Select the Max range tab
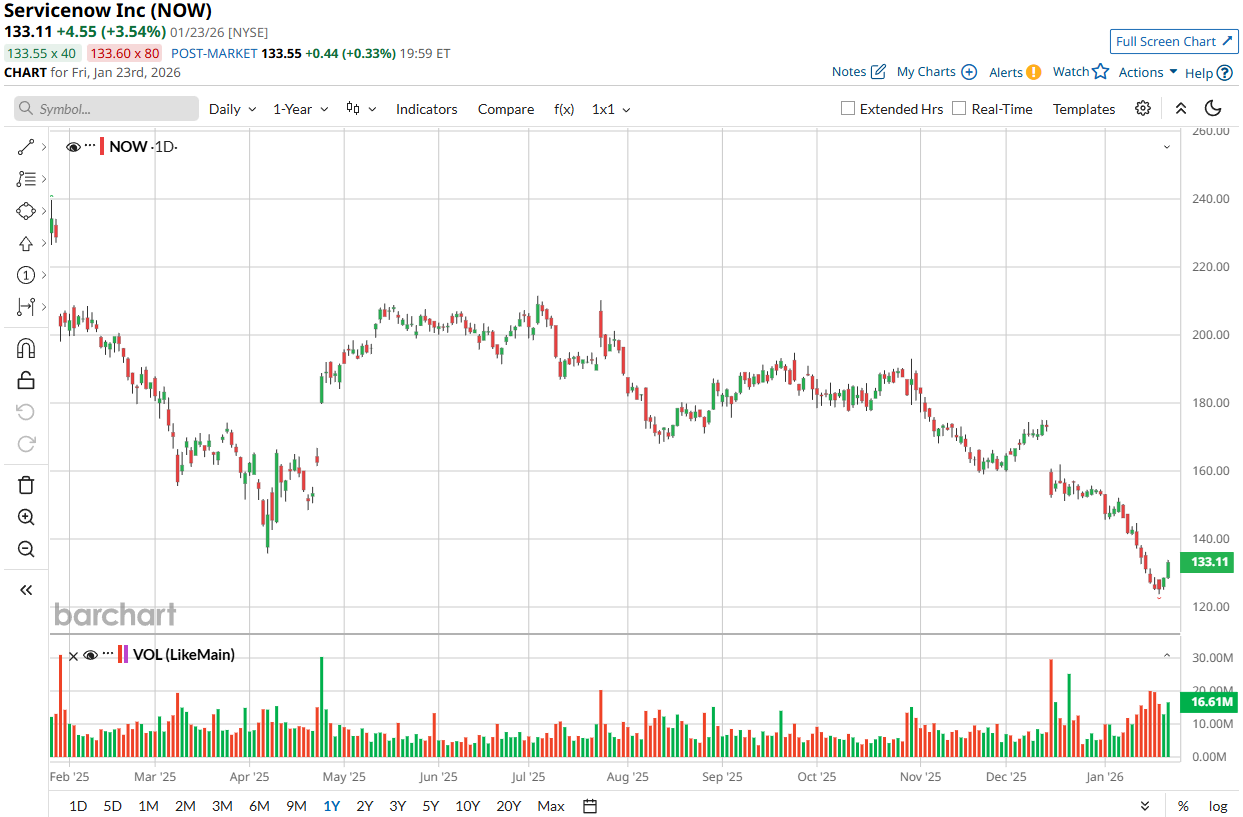1243x817 pixels. [x=551, y=806]
